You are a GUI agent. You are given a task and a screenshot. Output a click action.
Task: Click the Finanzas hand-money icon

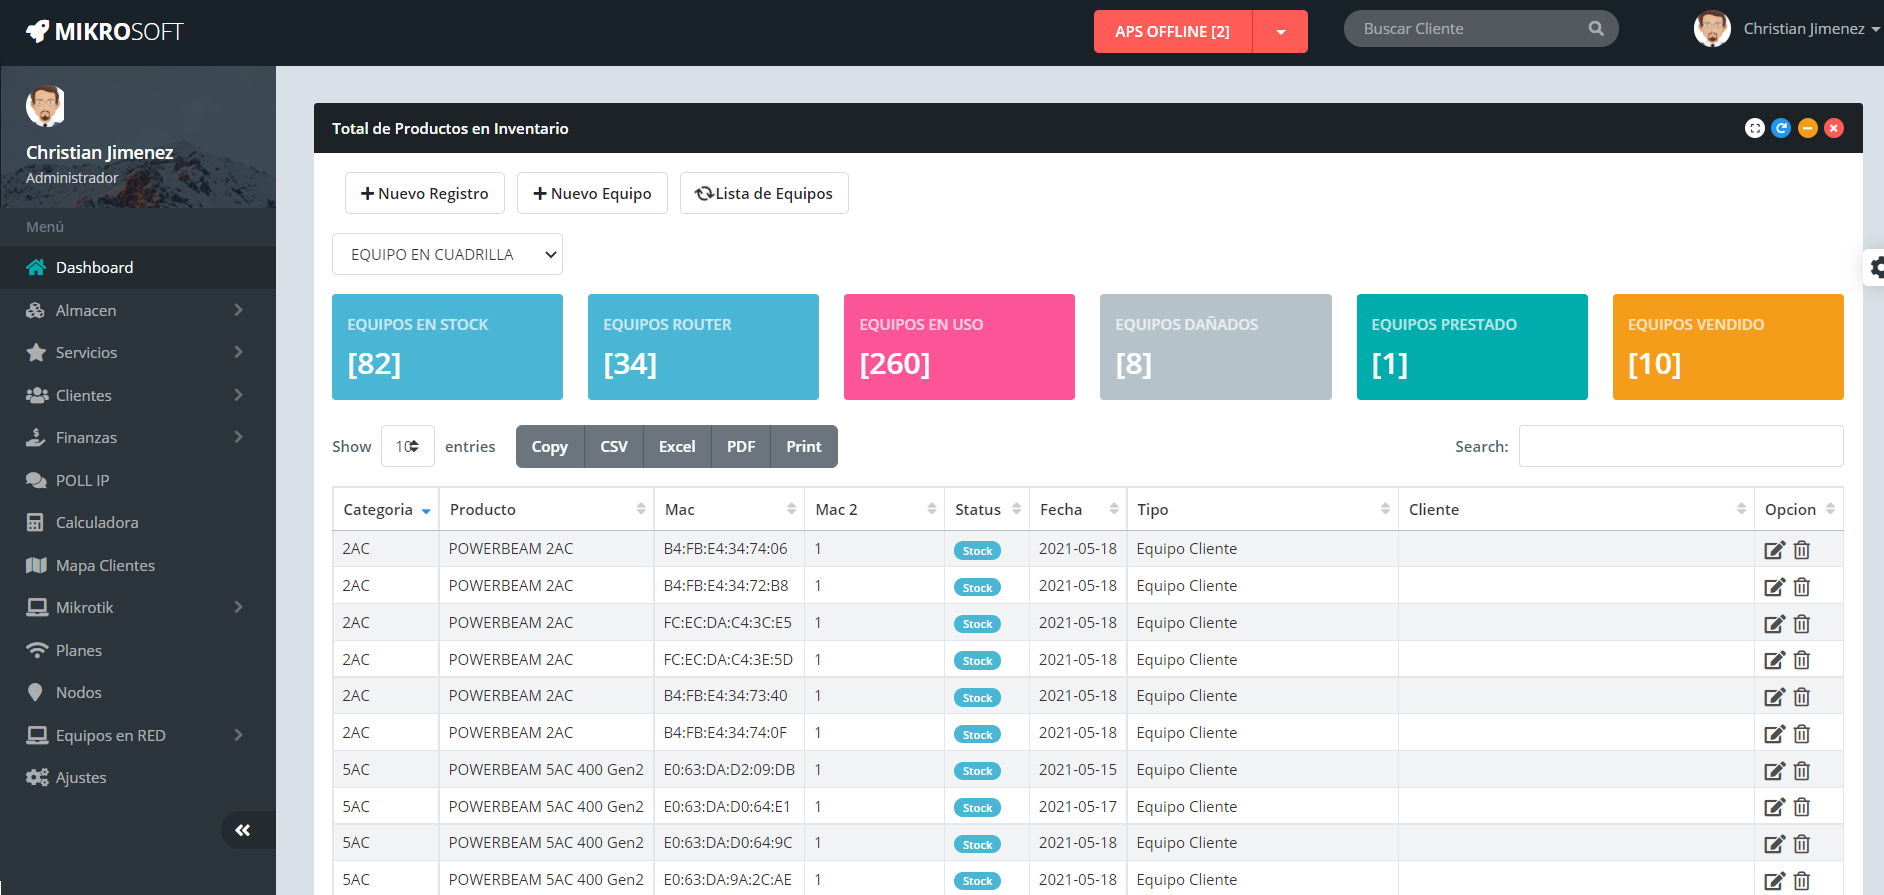click(x=36, y=437)
